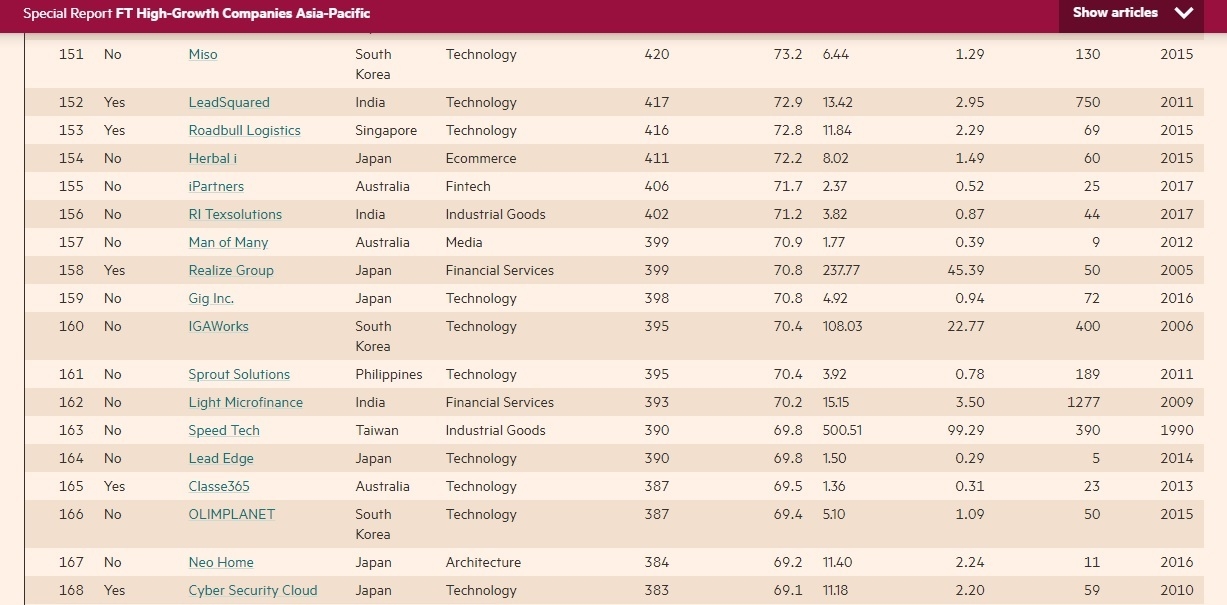Open the Classe365 link

pos(219,487)
